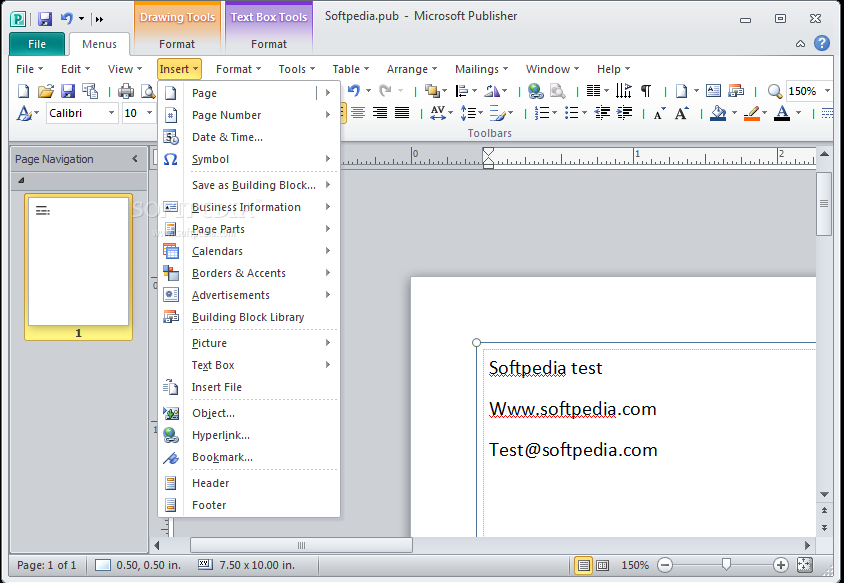Click the Help question mark icon
844x583 pixels.
822,43
